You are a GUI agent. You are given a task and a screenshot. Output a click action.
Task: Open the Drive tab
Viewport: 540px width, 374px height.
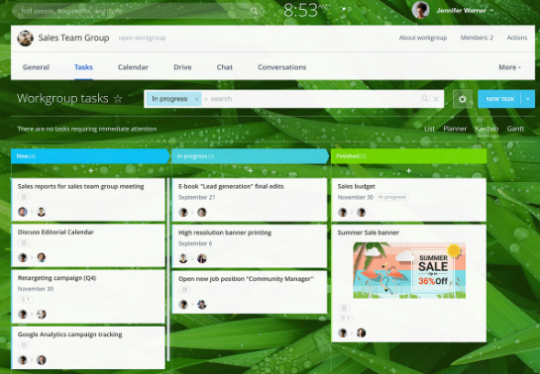(x=183, y=67)
